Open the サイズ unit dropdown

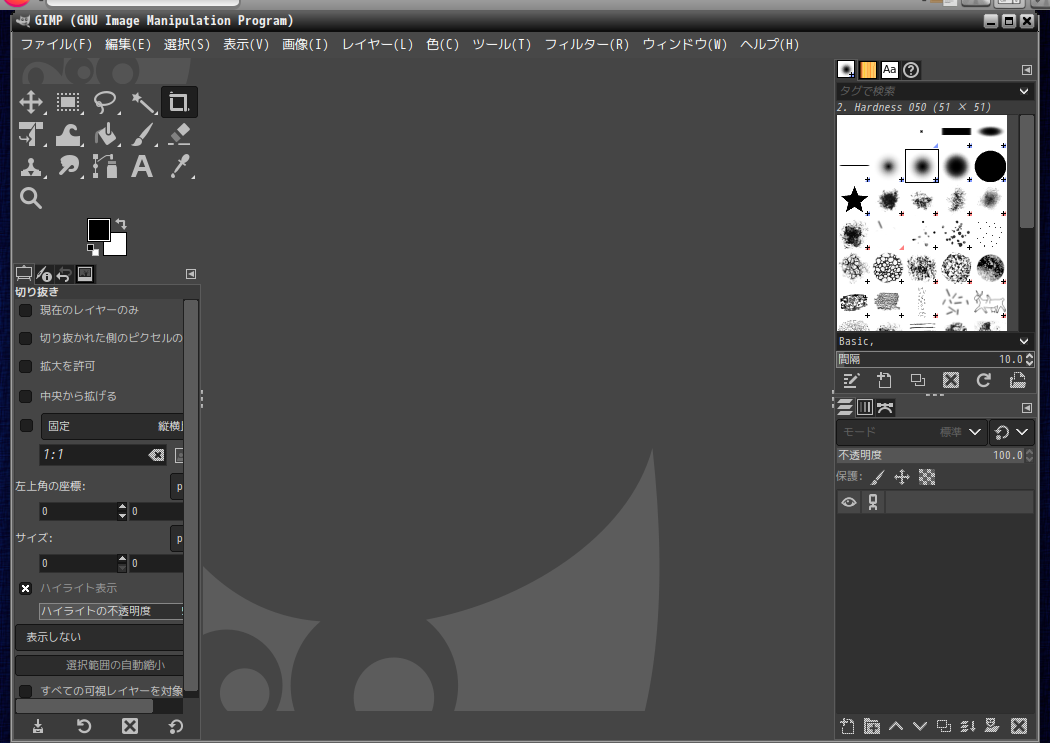(x=177, y=539)
